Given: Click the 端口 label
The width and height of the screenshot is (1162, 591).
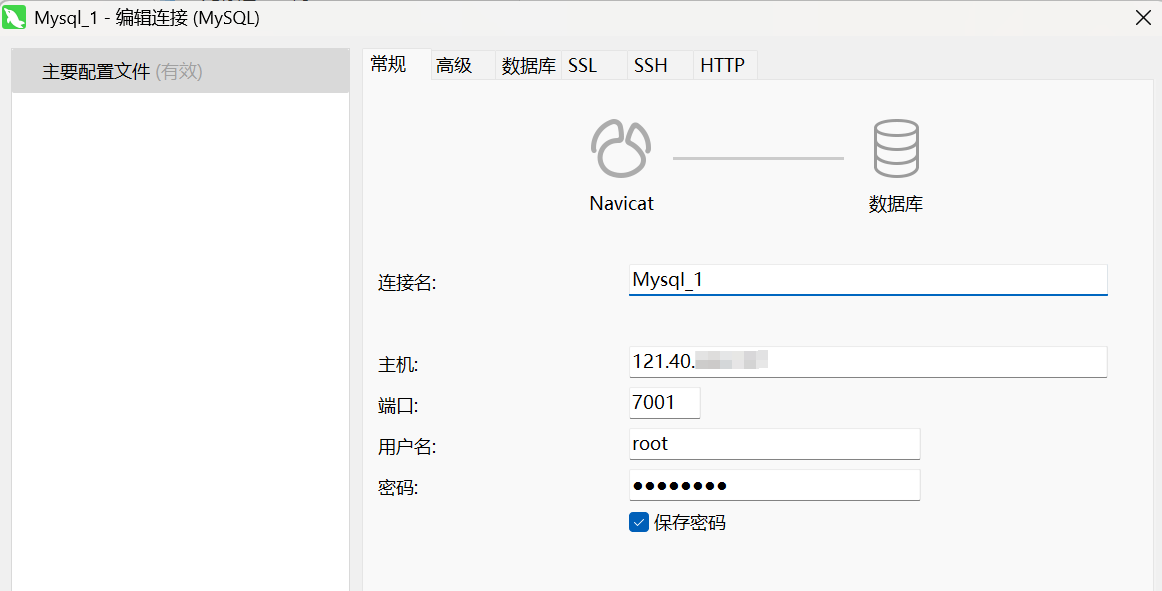Looking at the screenshot, I should click(398, 406).
